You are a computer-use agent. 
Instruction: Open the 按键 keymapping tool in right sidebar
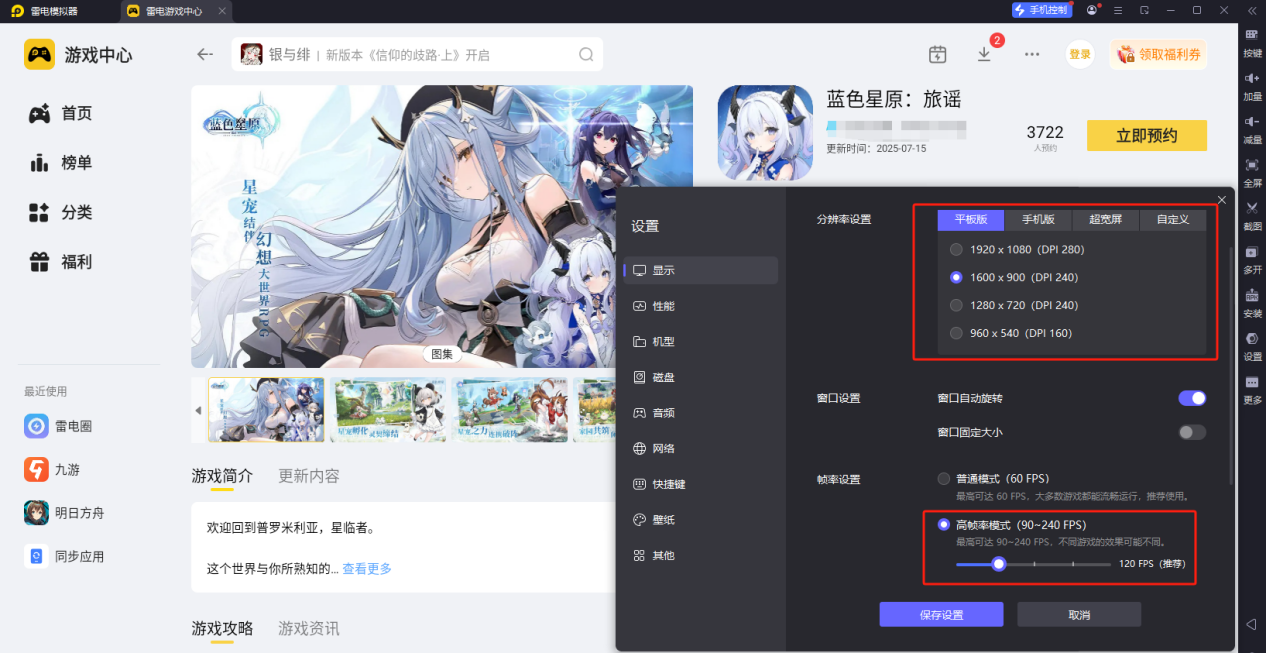click(1252, 42)
